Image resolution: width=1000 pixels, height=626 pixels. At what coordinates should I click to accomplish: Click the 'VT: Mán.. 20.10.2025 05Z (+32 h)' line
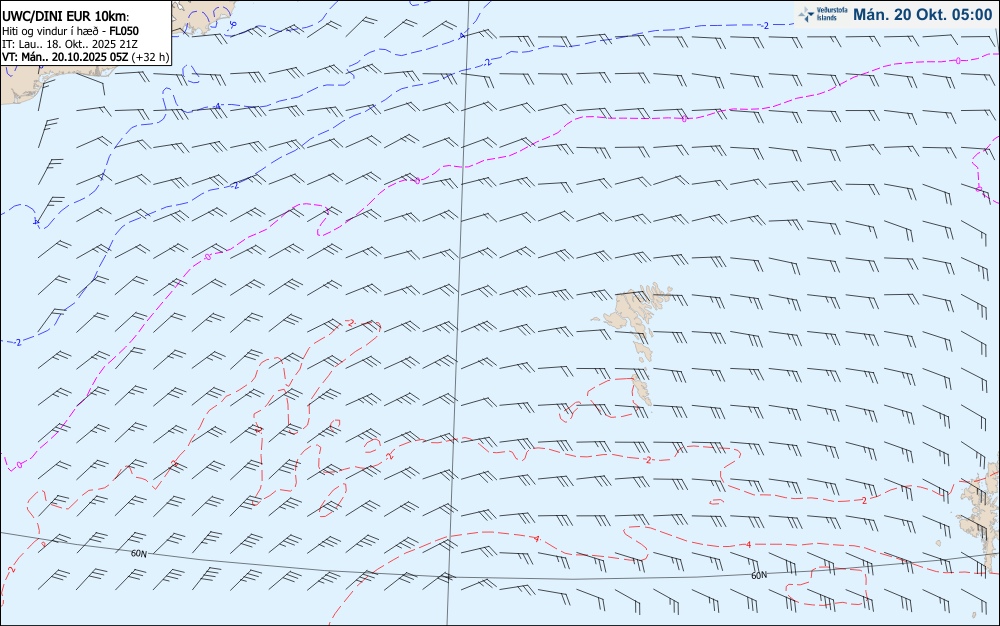point(85,57)
